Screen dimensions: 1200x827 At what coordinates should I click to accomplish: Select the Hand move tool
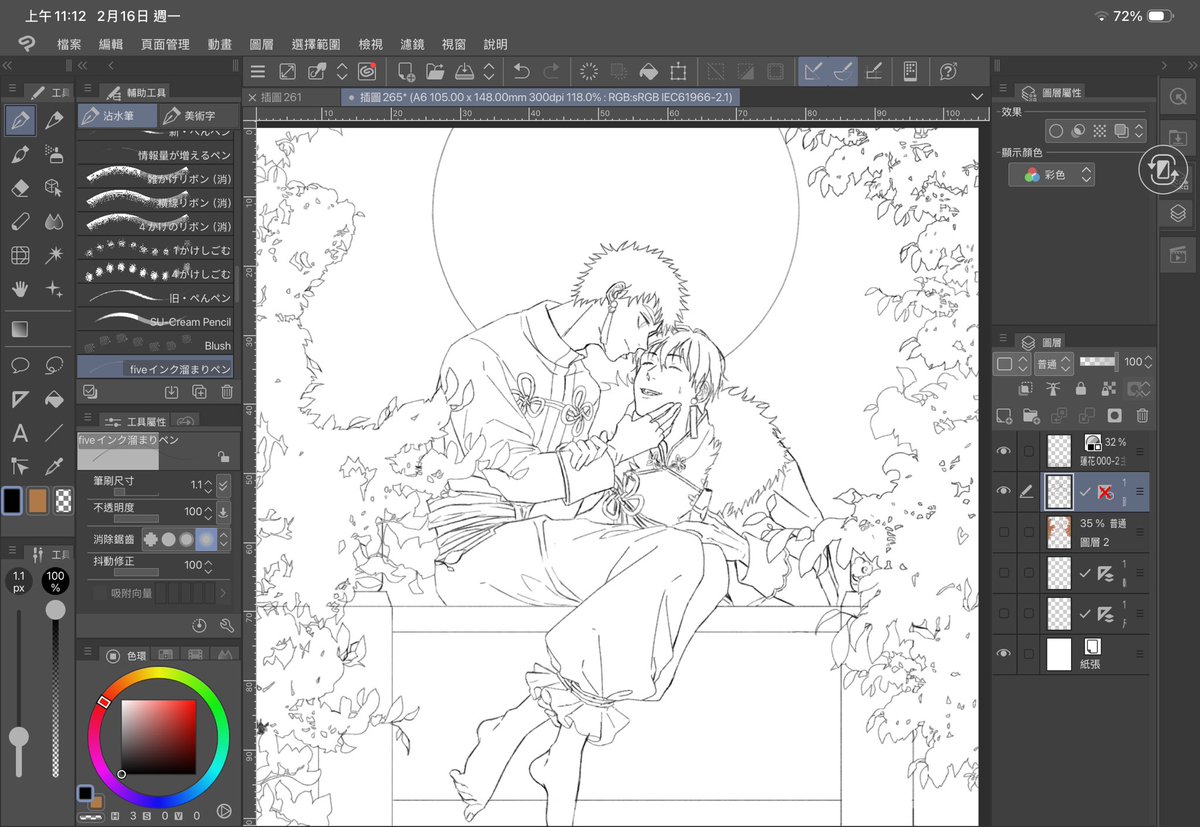[x=19, y=289]
